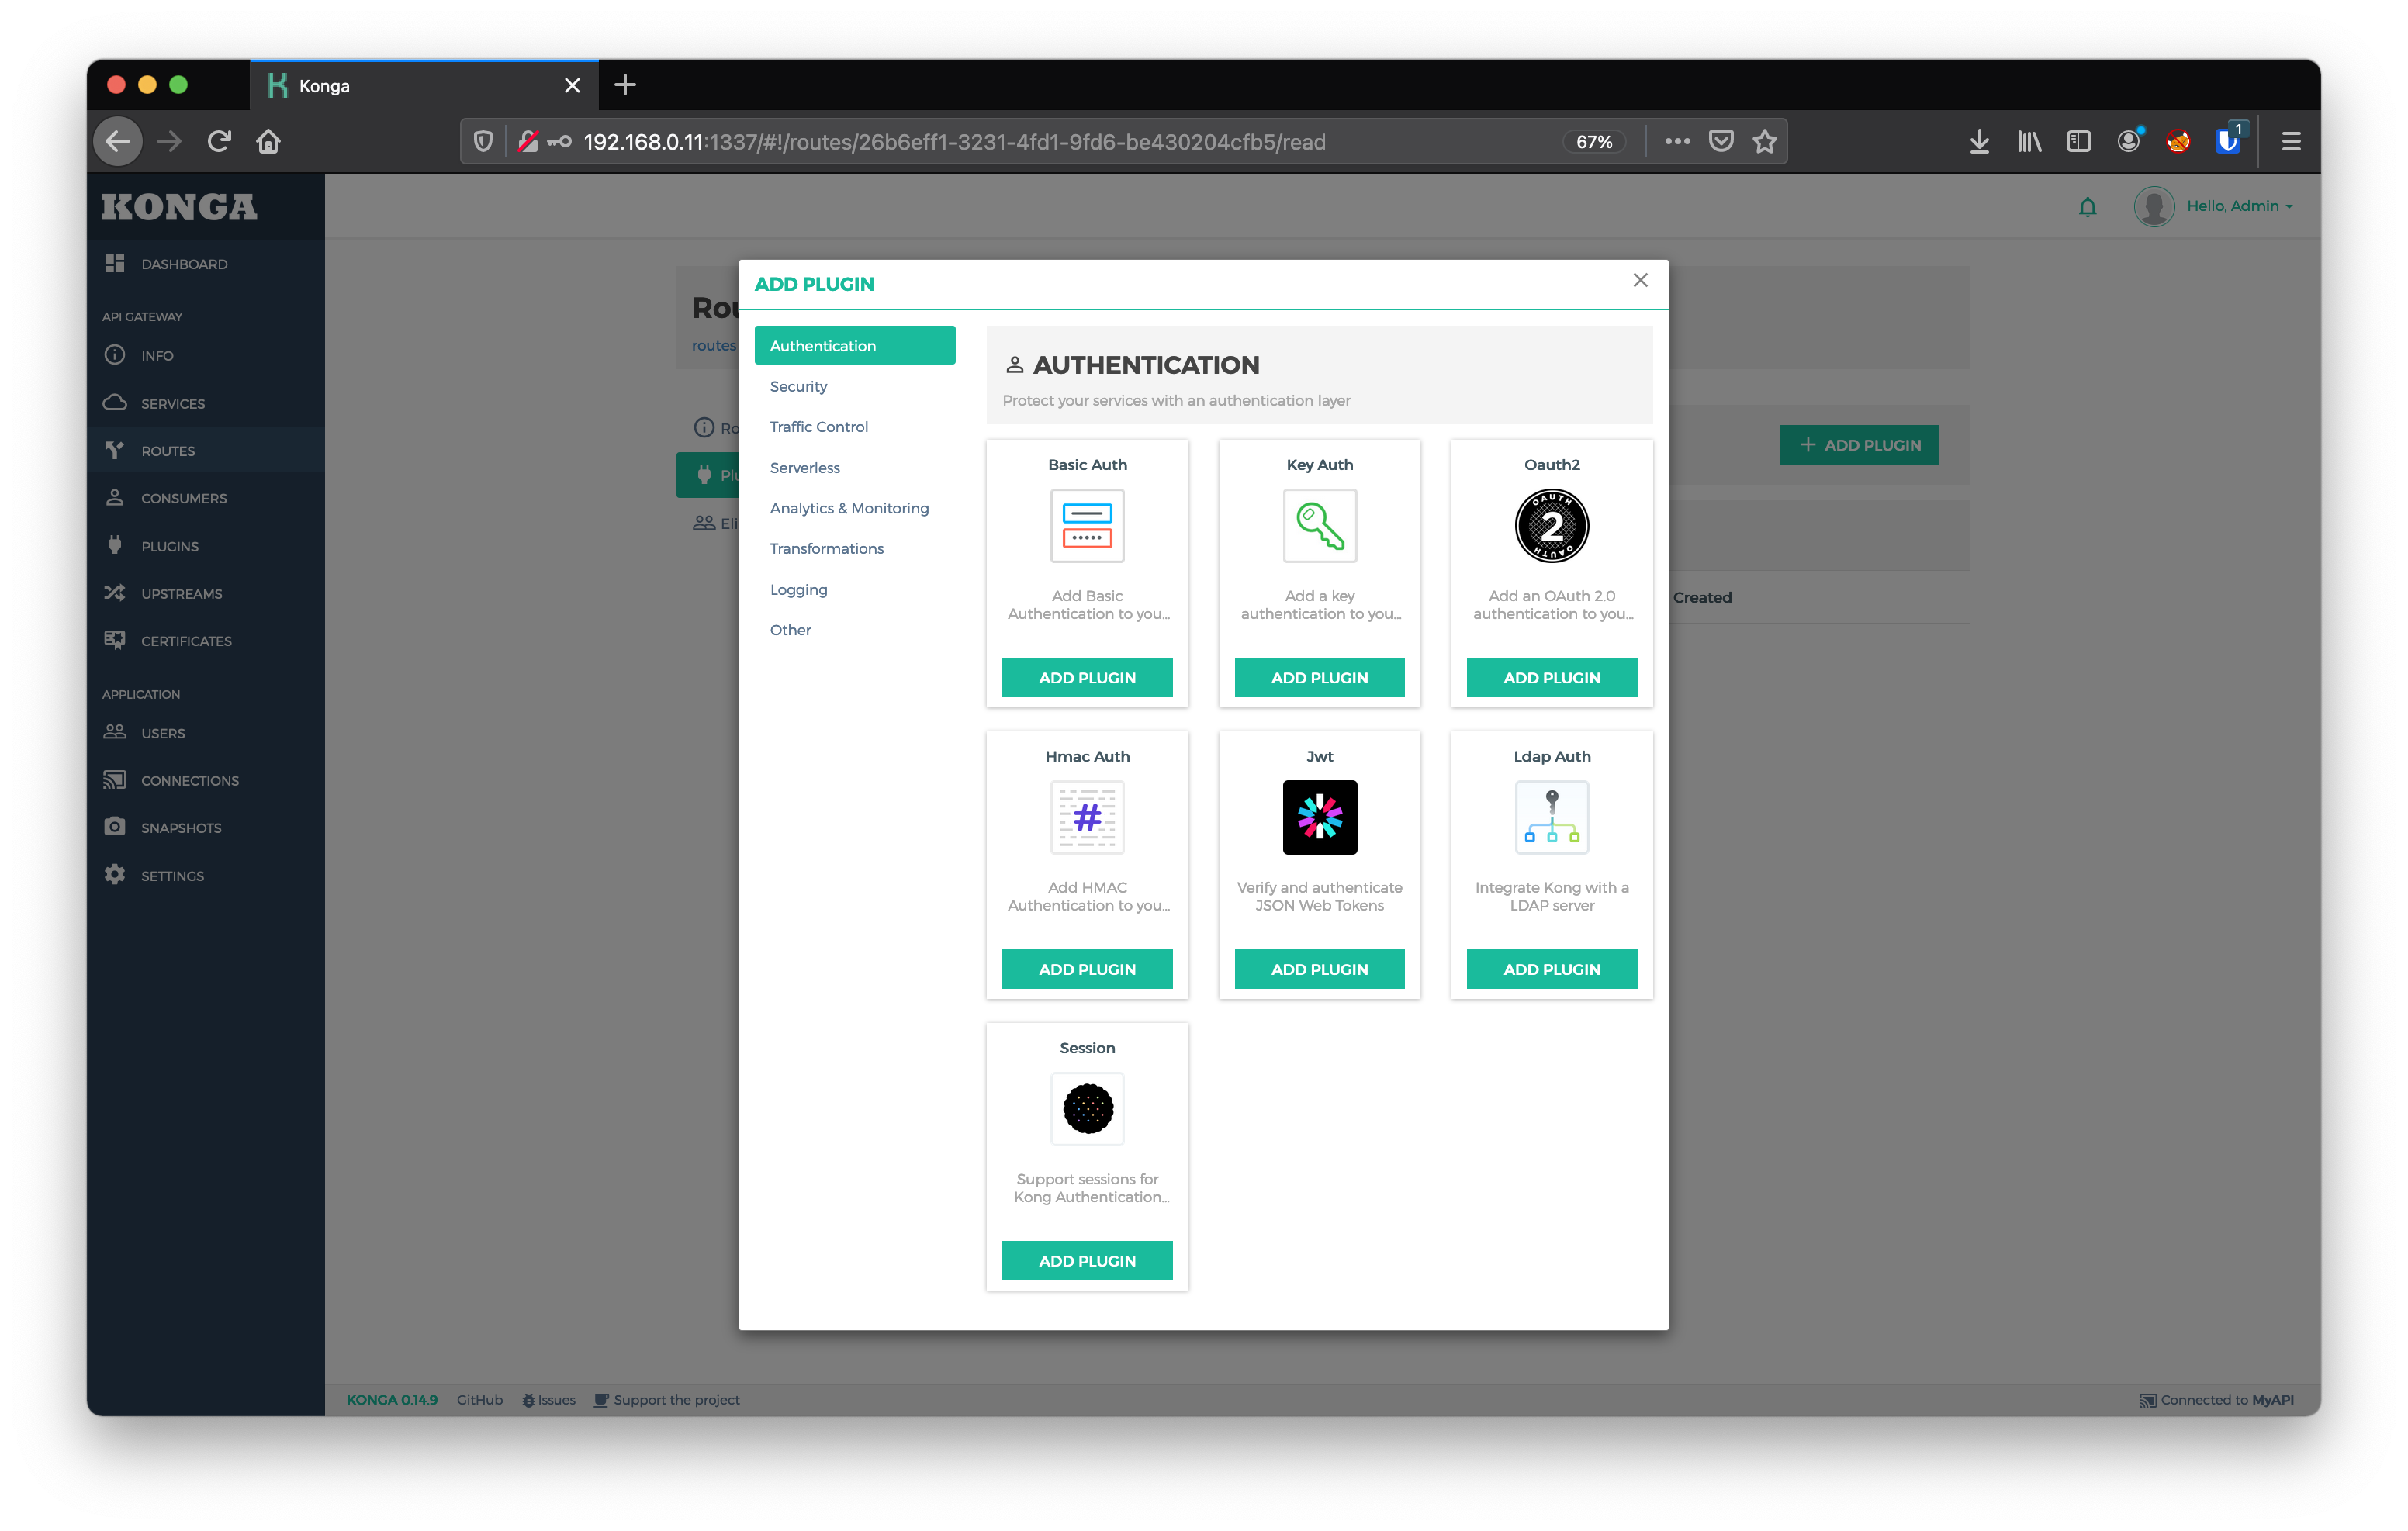The height and width of the screenshot is (1531, 2408).
Task: Click the browser address bar URL
Action: 954,142
